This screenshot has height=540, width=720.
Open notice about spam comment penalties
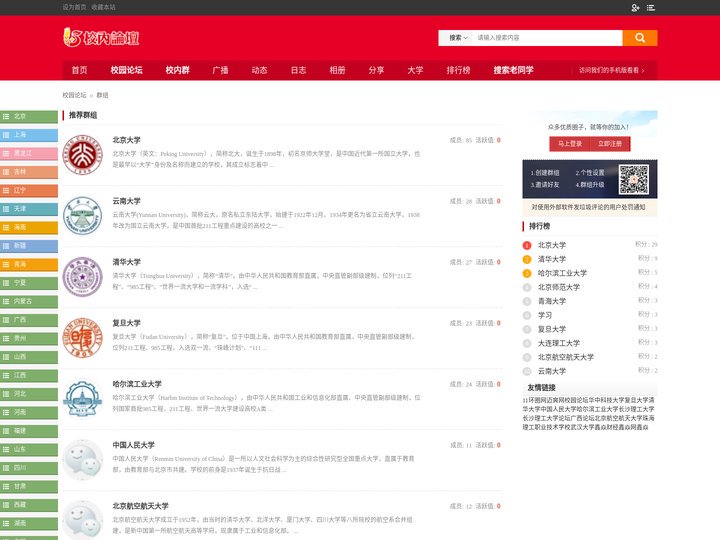tap(589, 207)
